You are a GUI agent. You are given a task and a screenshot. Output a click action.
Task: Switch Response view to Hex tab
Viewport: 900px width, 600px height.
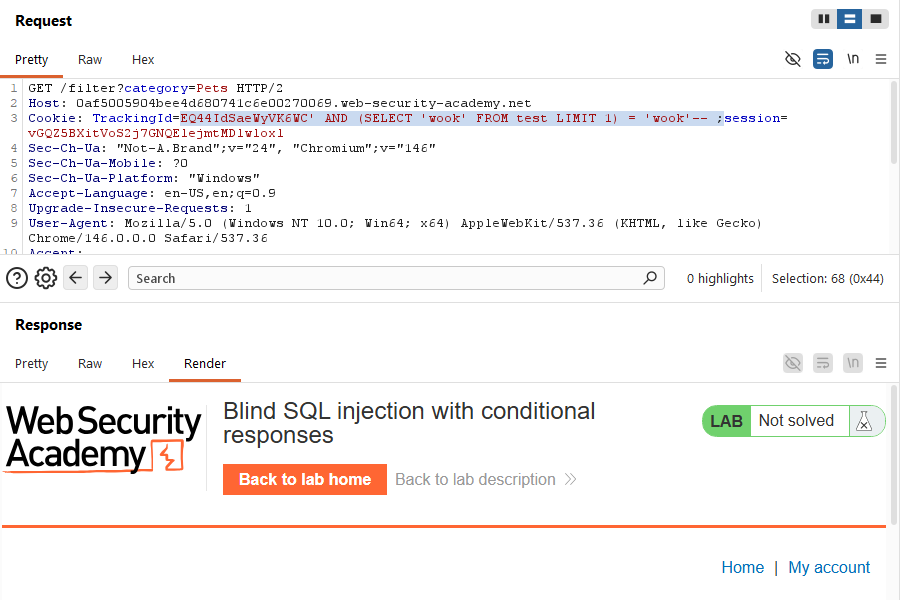(143, 363)
